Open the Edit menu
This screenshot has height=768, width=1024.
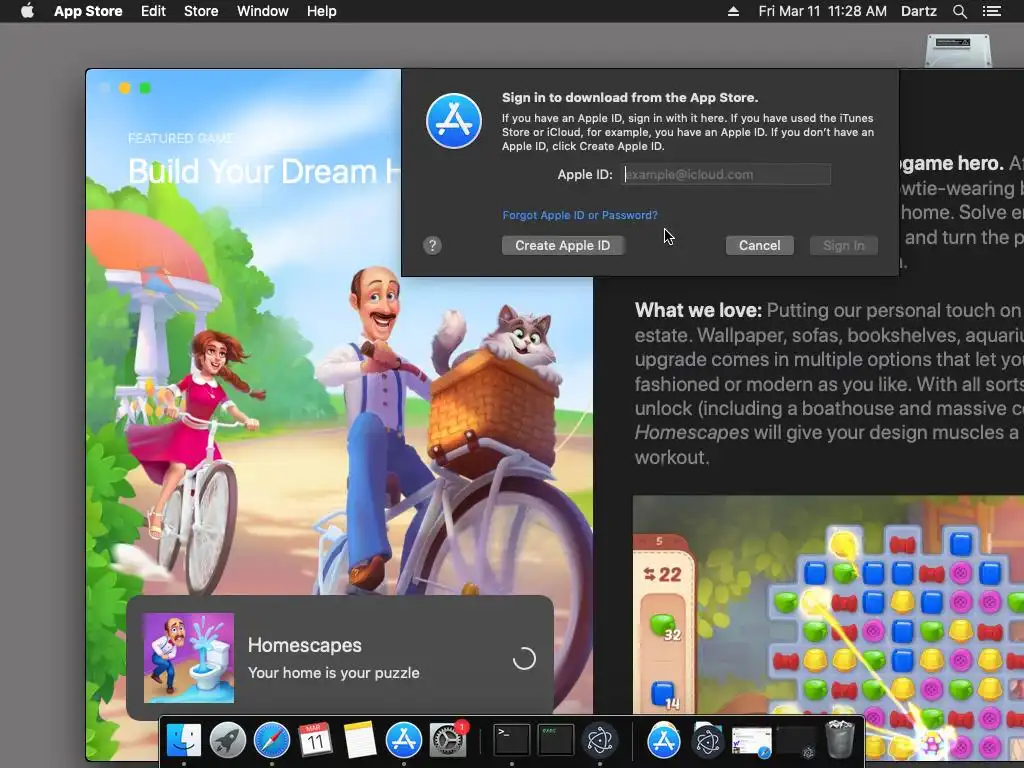153,11
